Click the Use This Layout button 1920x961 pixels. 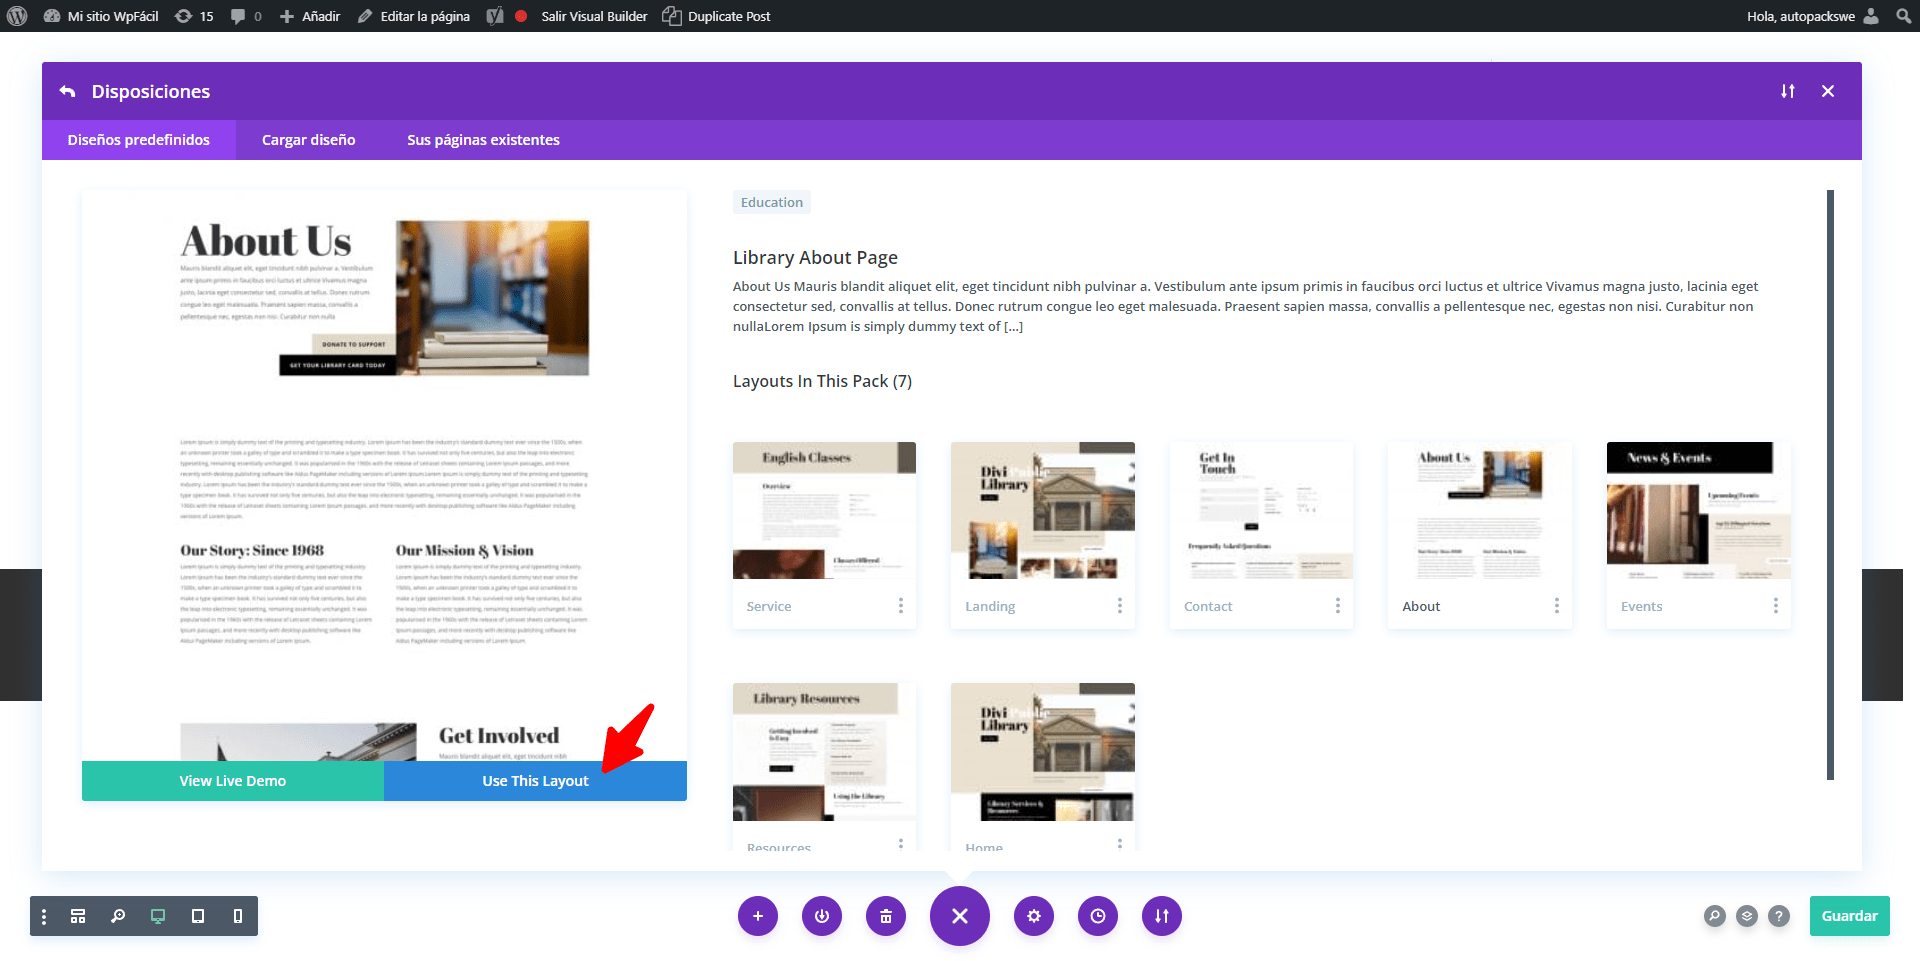pyautogui.click(x=536, y=781)
